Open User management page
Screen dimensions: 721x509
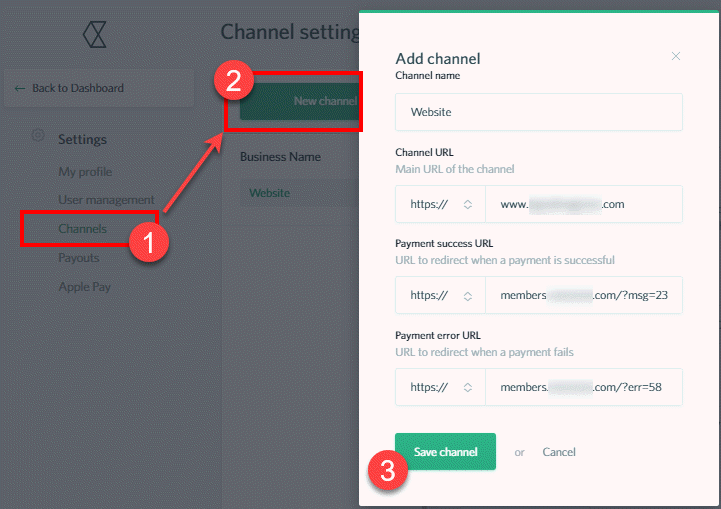point(106,200)
